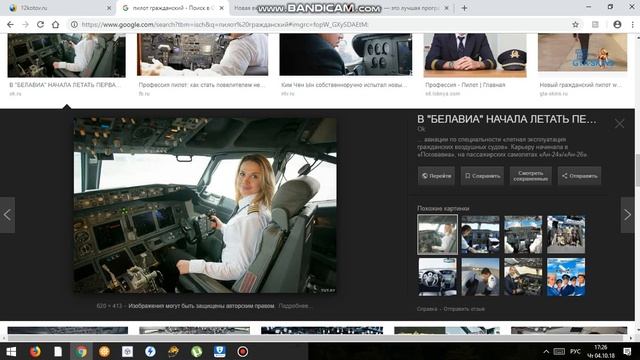Select second similar image in bottom row

tap(480, 277)
